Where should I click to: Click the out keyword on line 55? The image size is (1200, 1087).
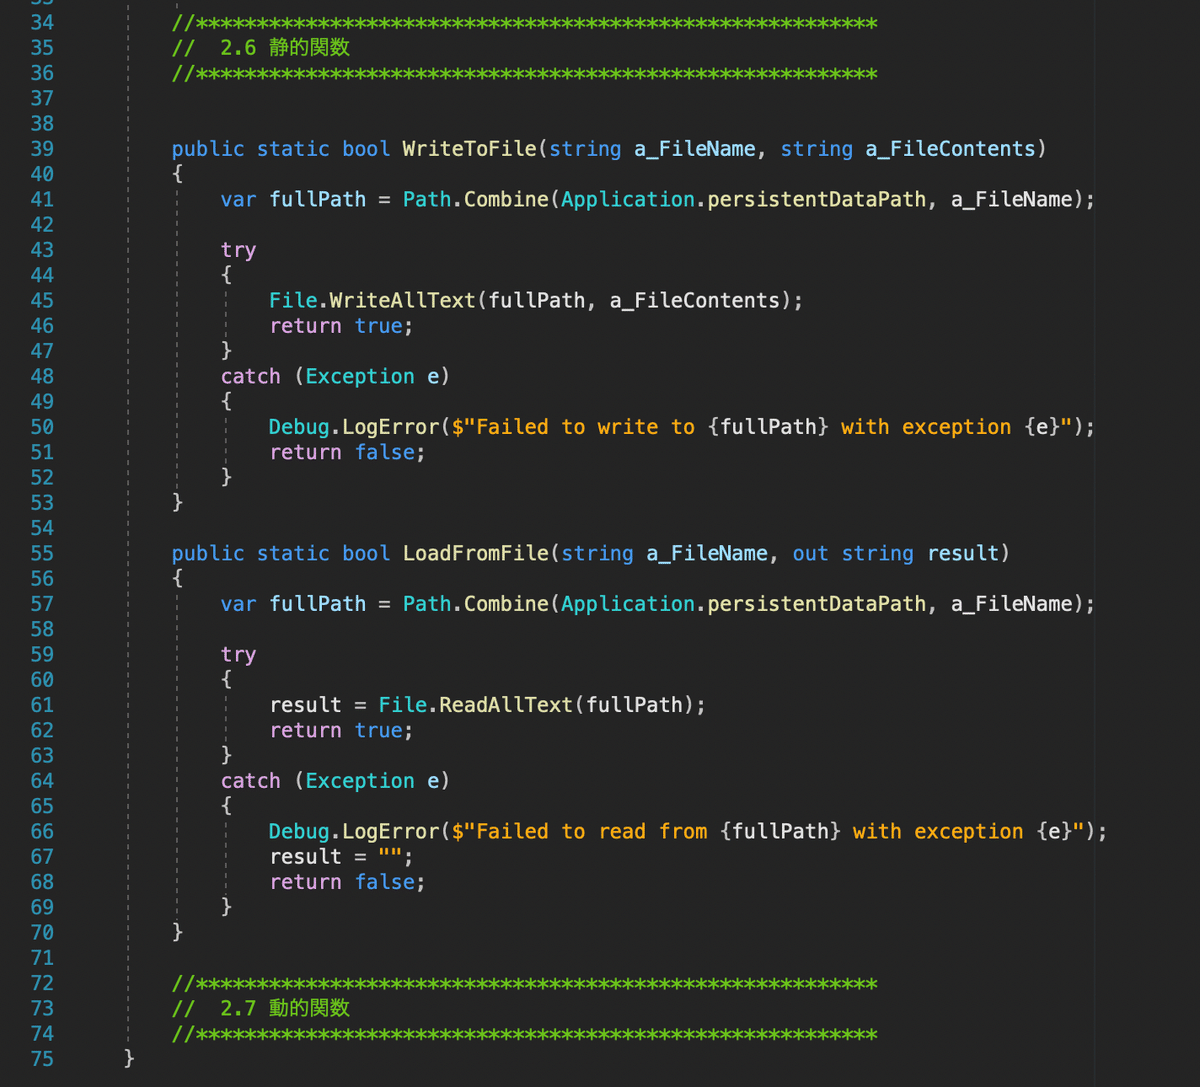click(810, 553)
